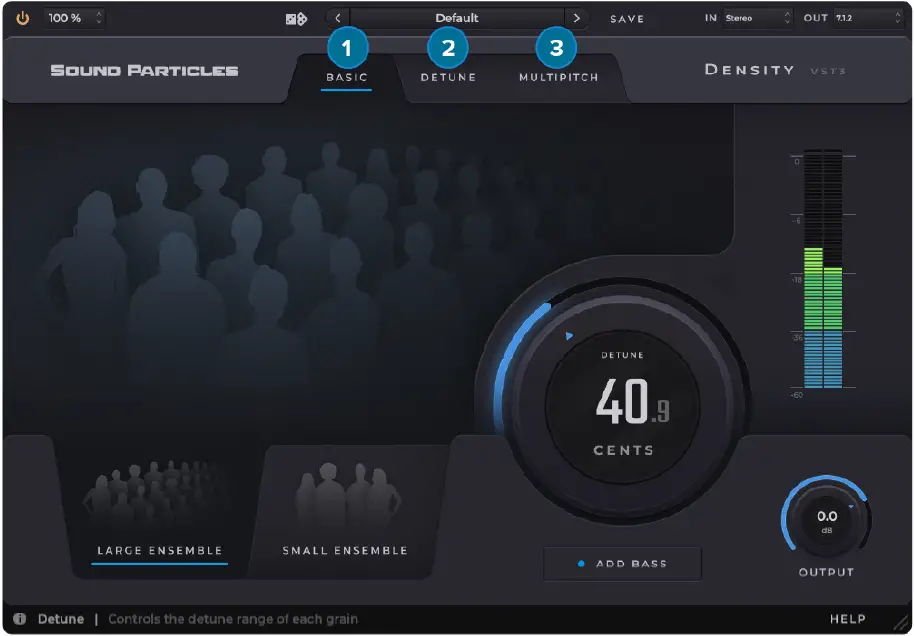Screen dimensions: 914x636
Task: Switch to the Detune tab
Action: point(447,75)
